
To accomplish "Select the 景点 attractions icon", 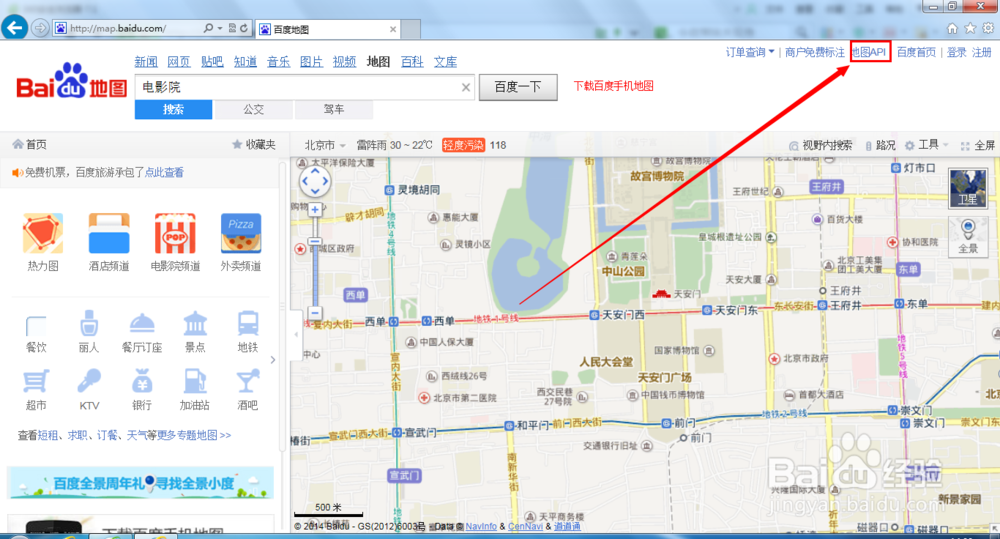I will click(195, 323).
